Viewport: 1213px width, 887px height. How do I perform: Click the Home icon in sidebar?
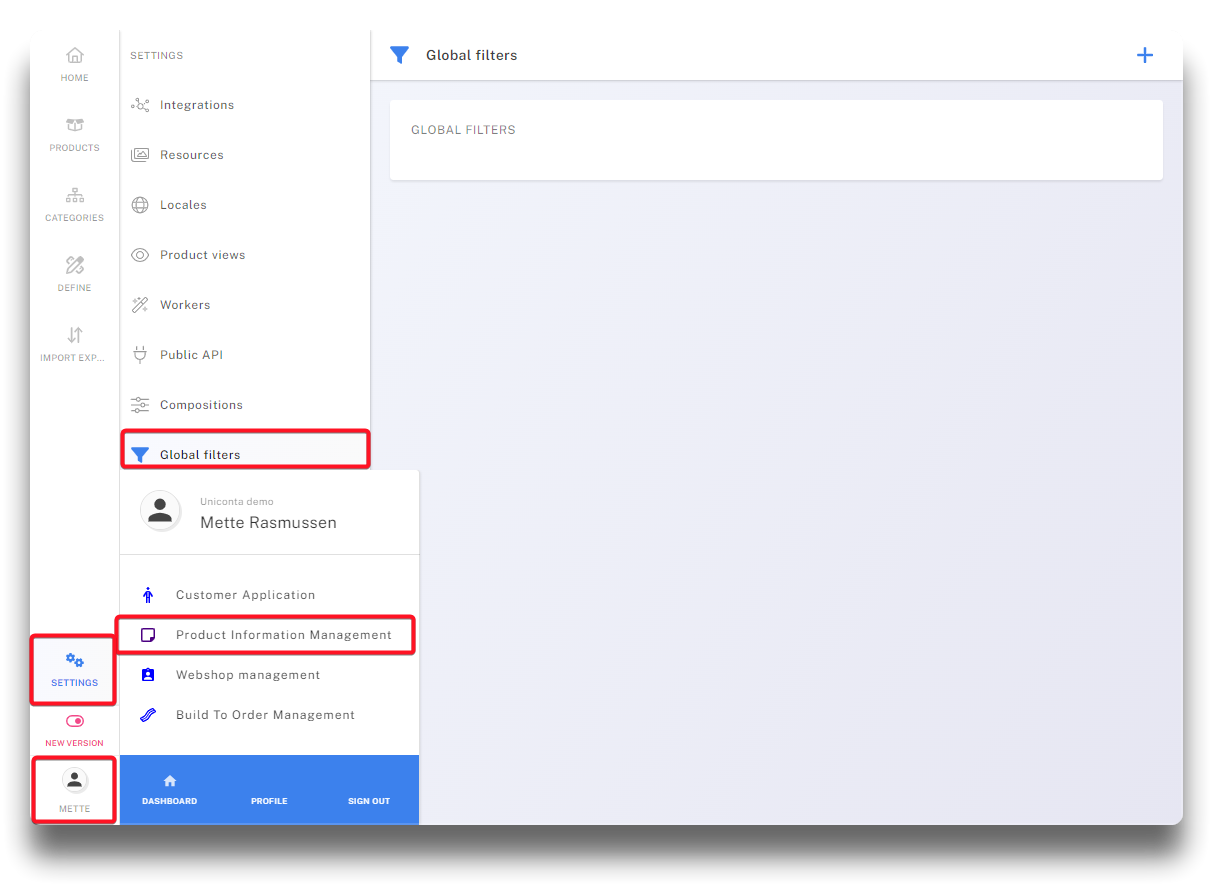point(74,56)
